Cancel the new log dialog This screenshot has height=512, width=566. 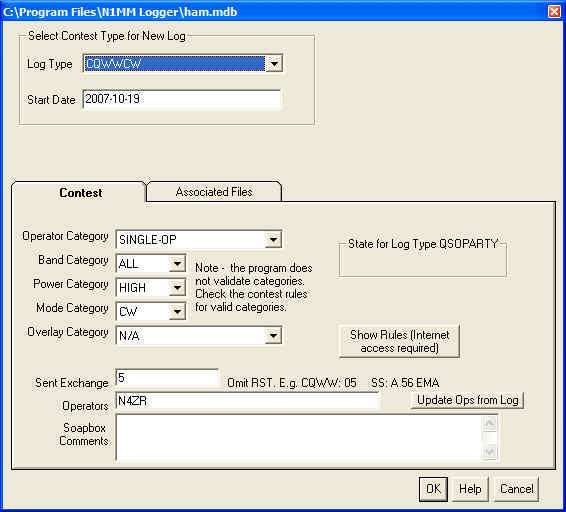point(517,489)
